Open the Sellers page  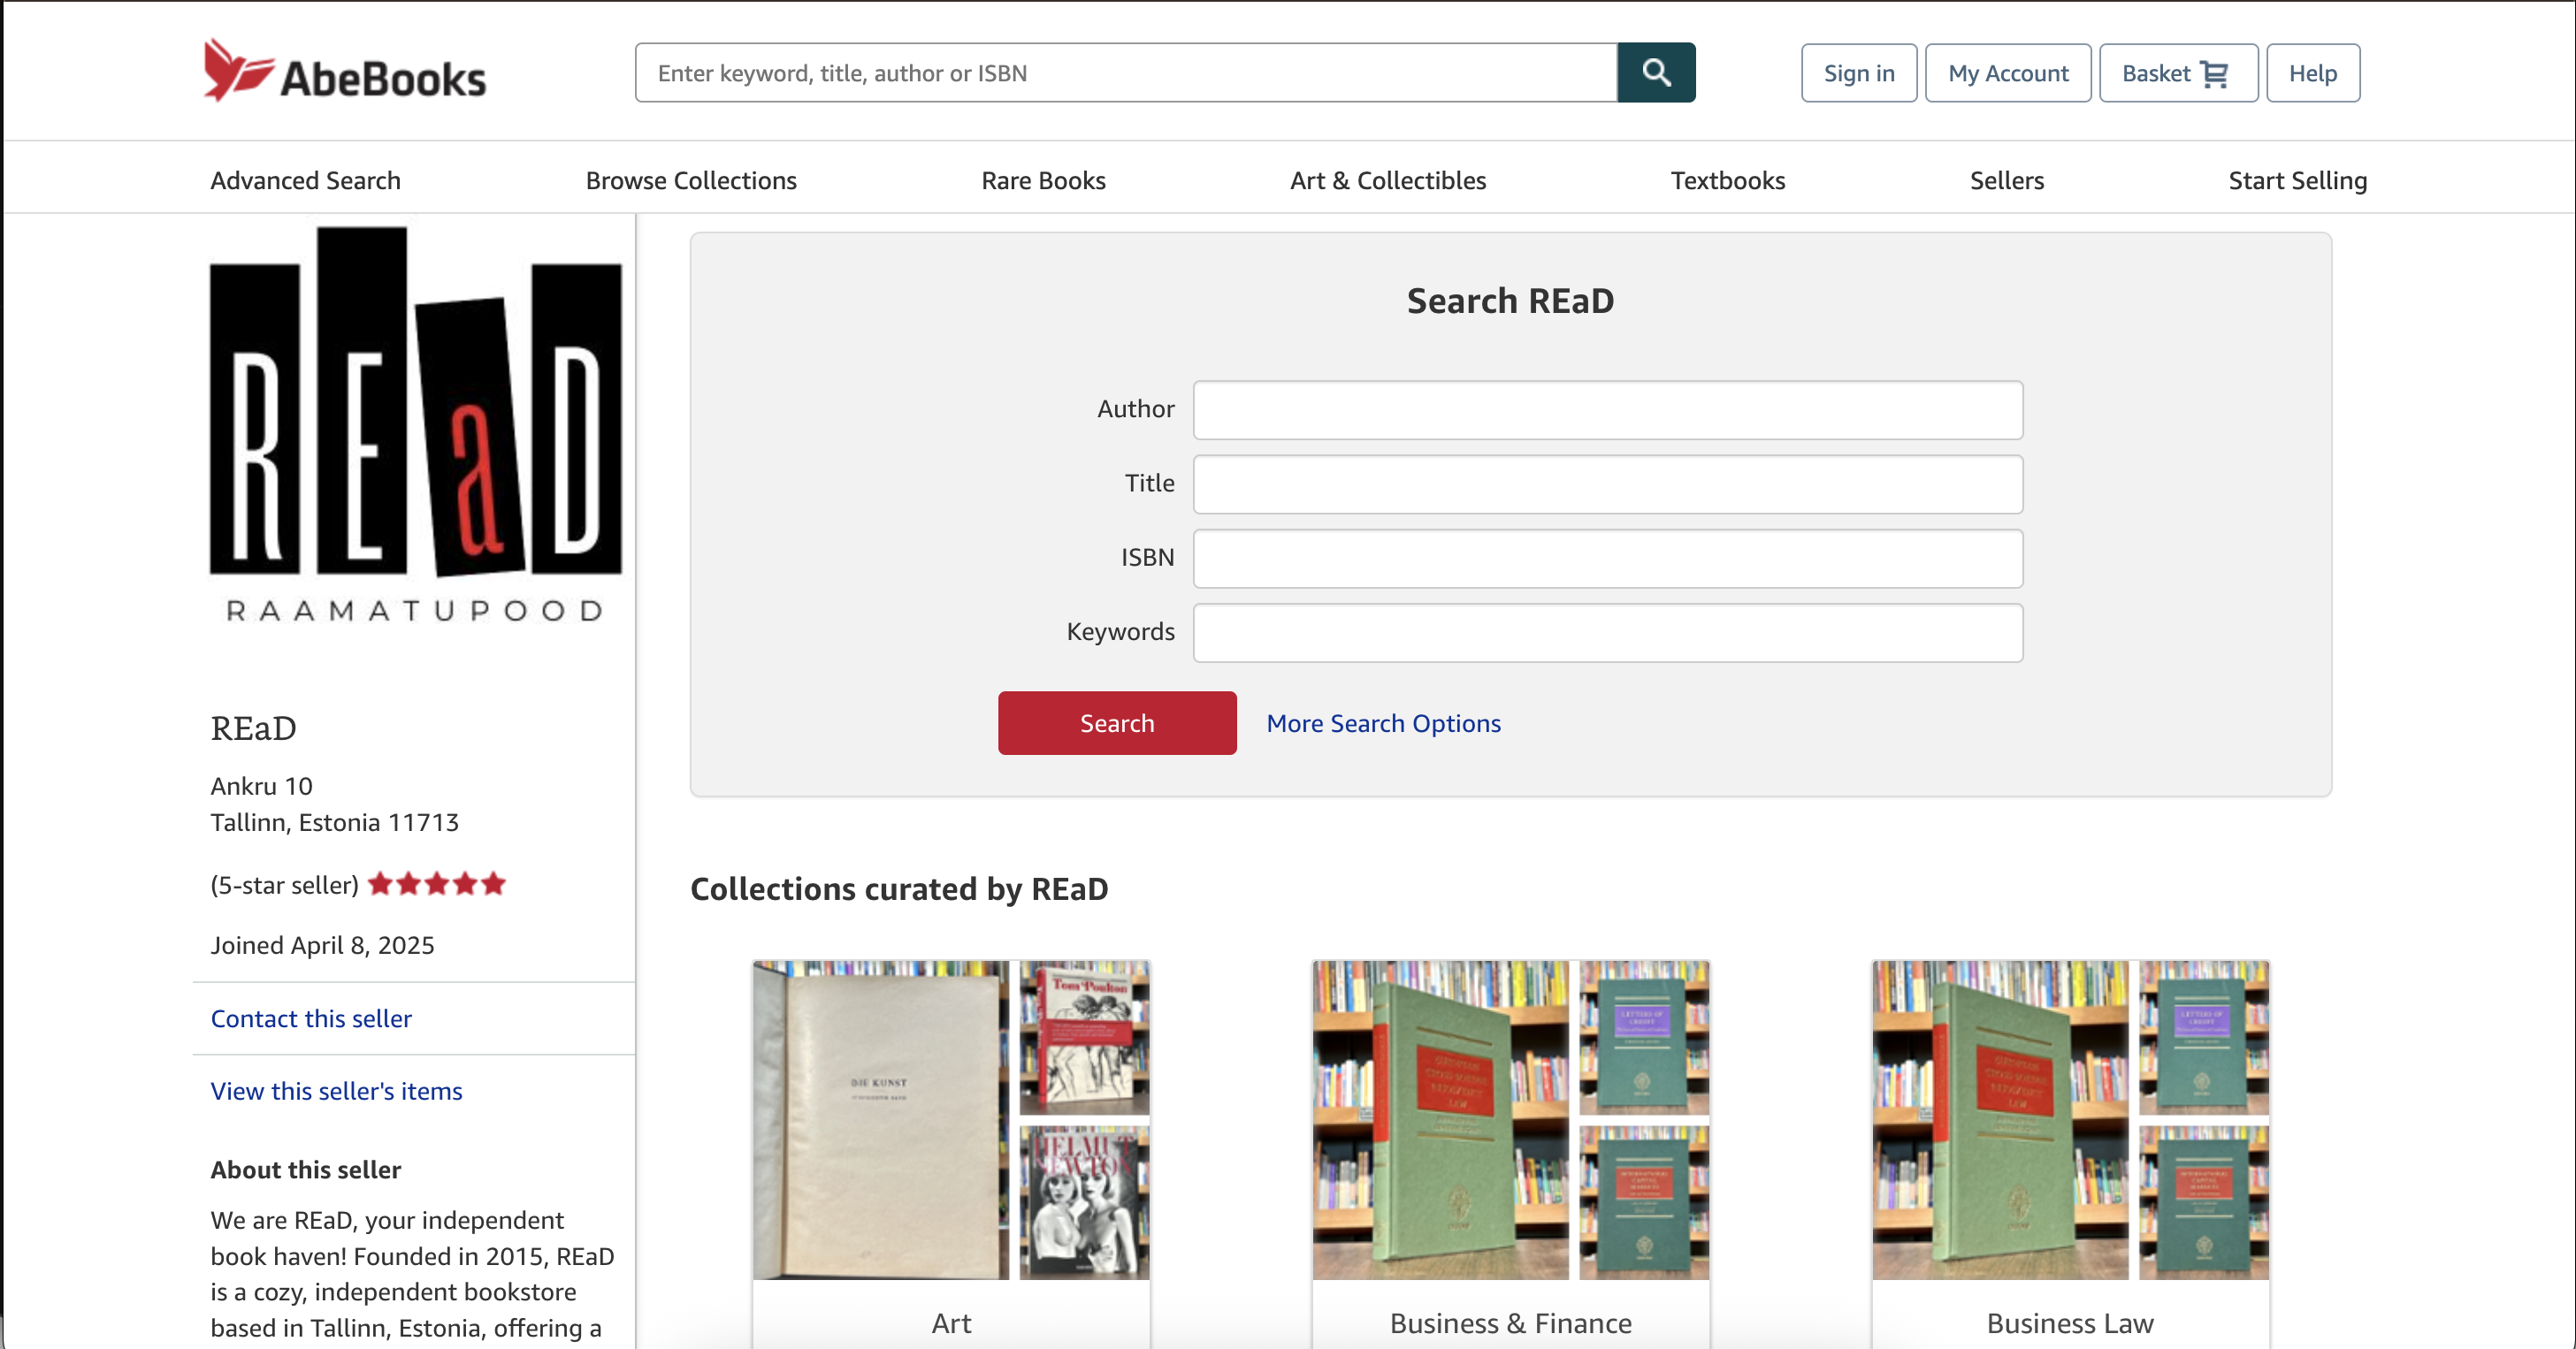(2006, 180)
